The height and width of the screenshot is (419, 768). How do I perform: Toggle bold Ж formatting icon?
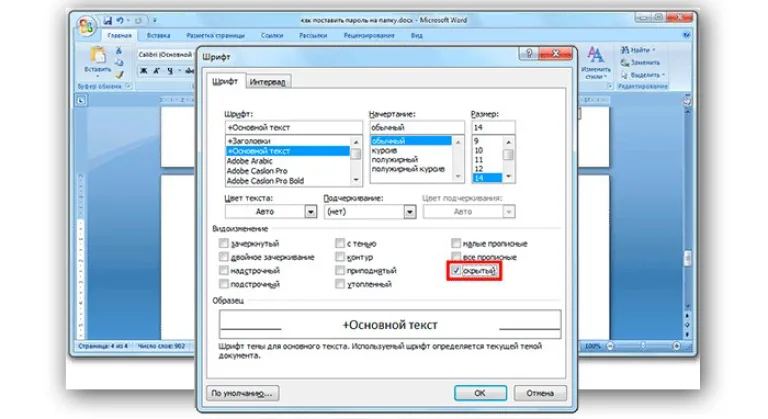pyautogui.click(x=144, y=71)
